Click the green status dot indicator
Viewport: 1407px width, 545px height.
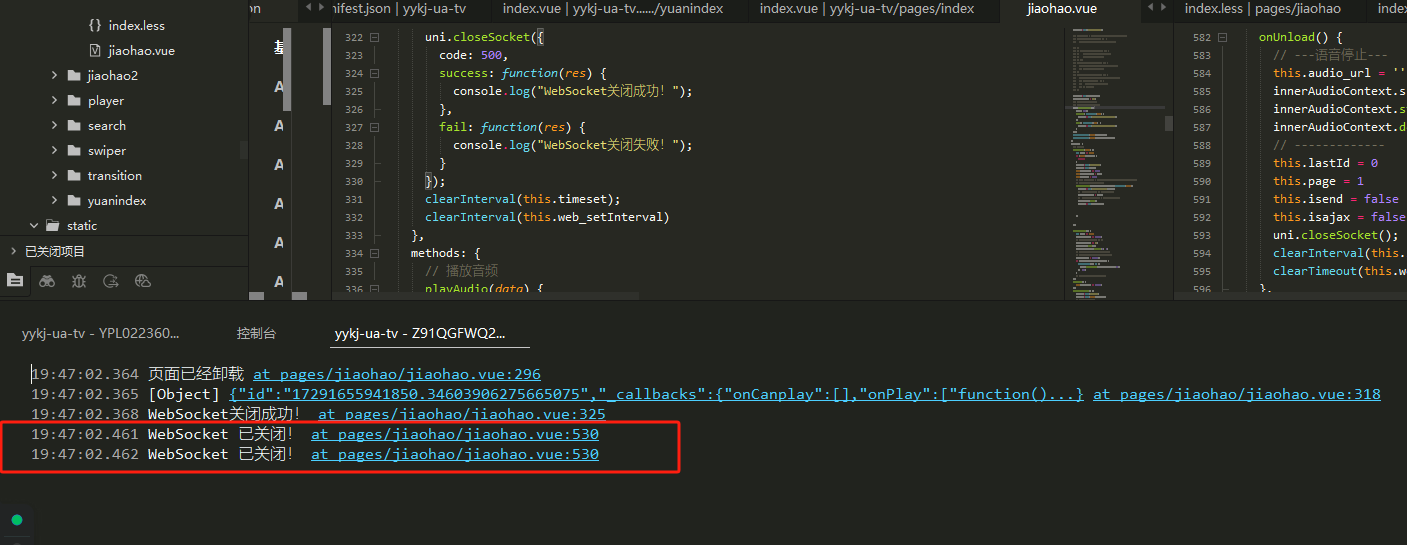pos(16,520)
